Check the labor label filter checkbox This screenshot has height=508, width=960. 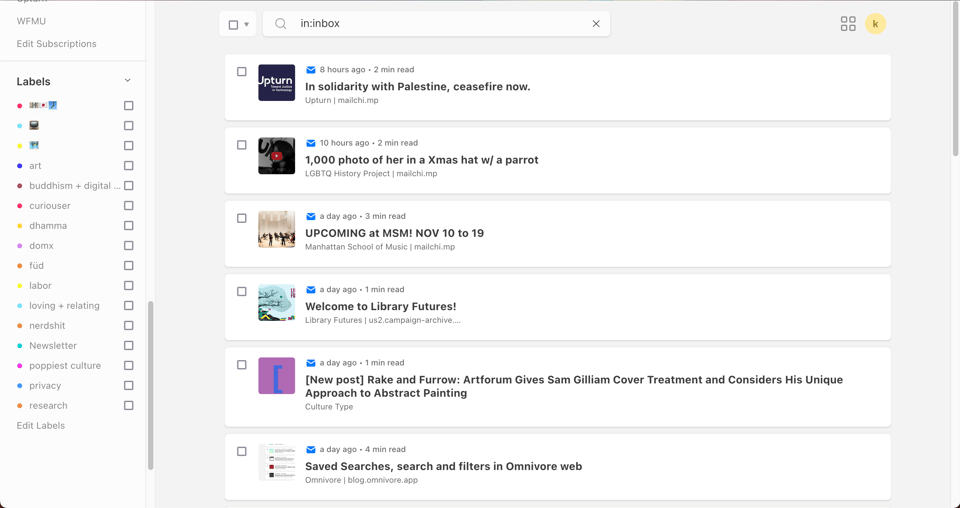click(129, 286)
